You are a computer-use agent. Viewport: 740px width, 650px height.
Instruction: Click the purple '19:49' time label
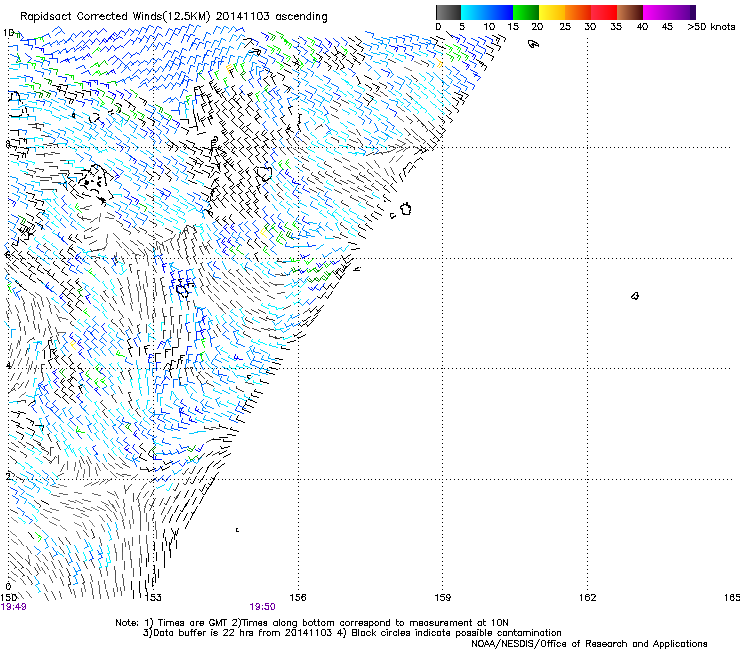tap(13, 607)
